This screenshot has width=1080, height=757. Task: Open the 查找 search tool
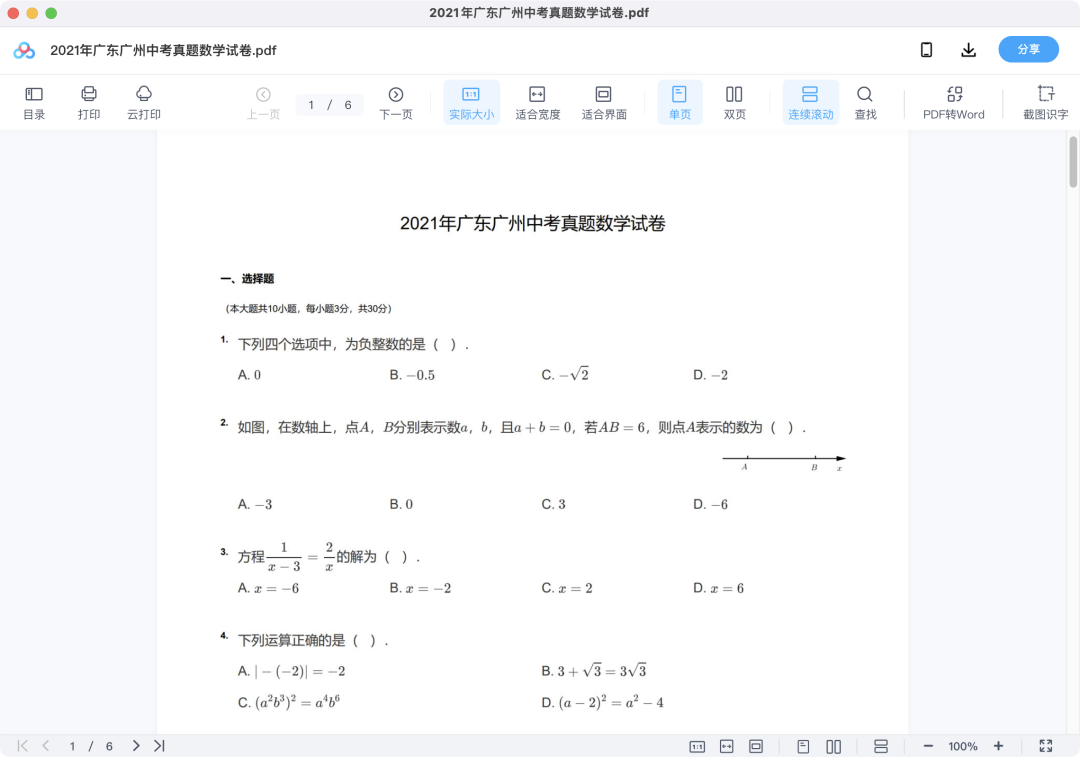click(x=865, y=103)
